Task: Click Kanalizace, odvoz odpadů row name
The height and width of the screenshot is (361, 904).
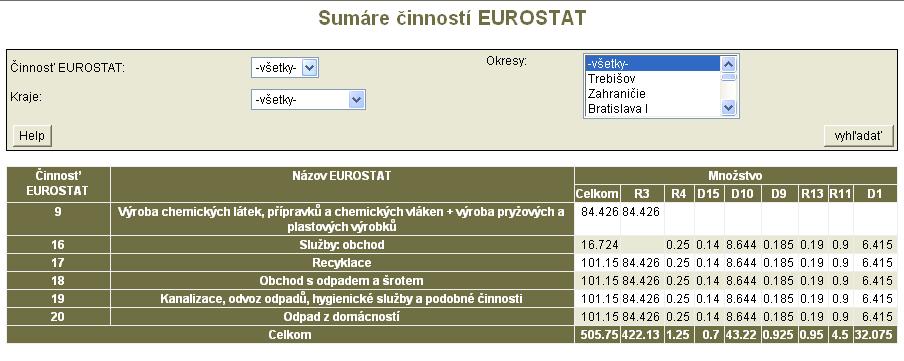Action: [342, 299]
